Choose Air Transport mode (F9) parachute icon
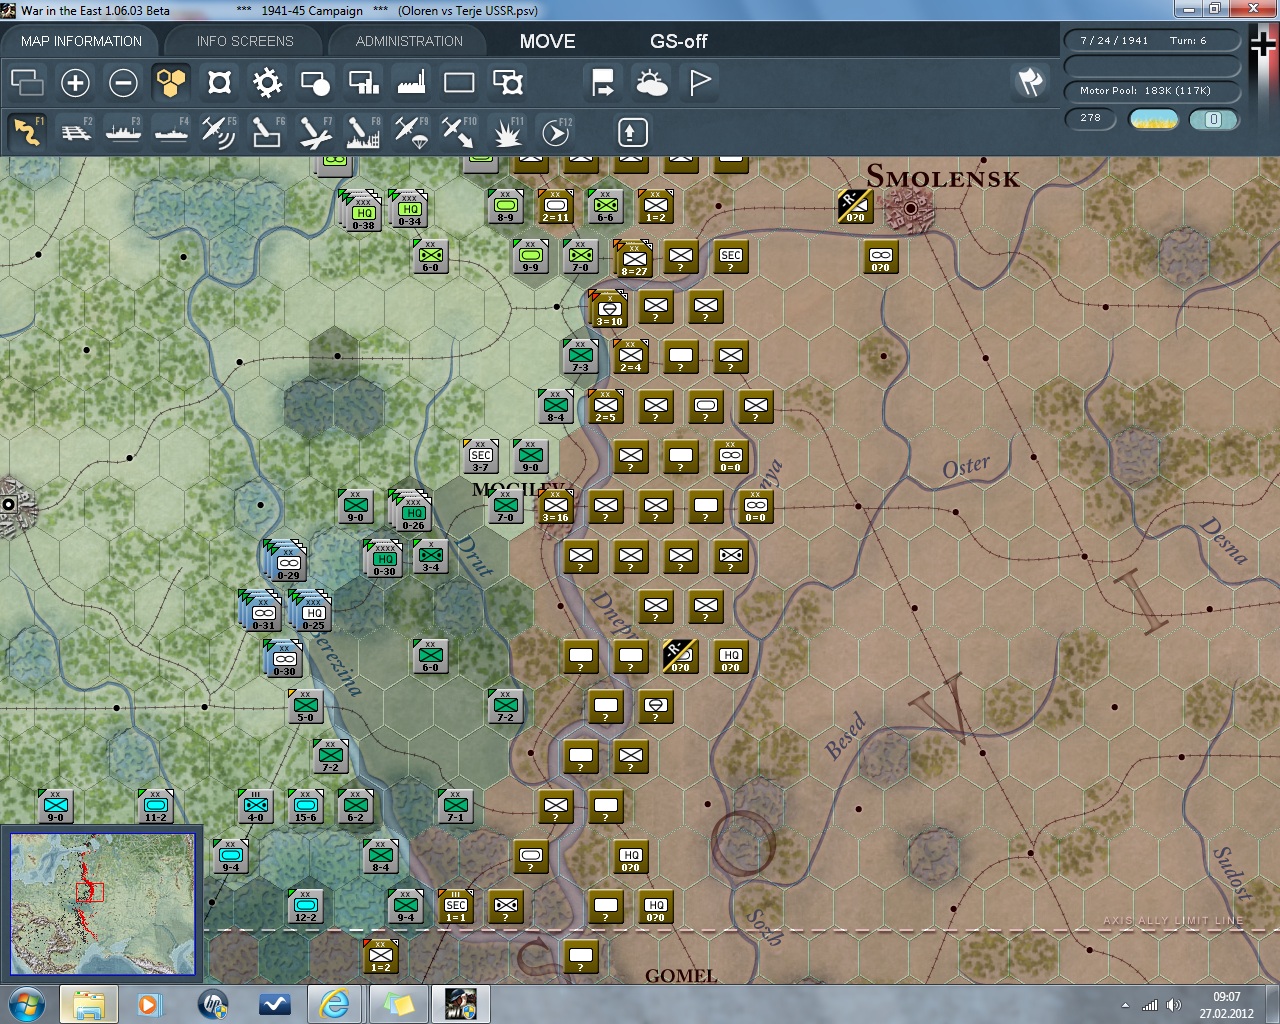This screenshot has width=1280, height=1024. click(411, 132)
